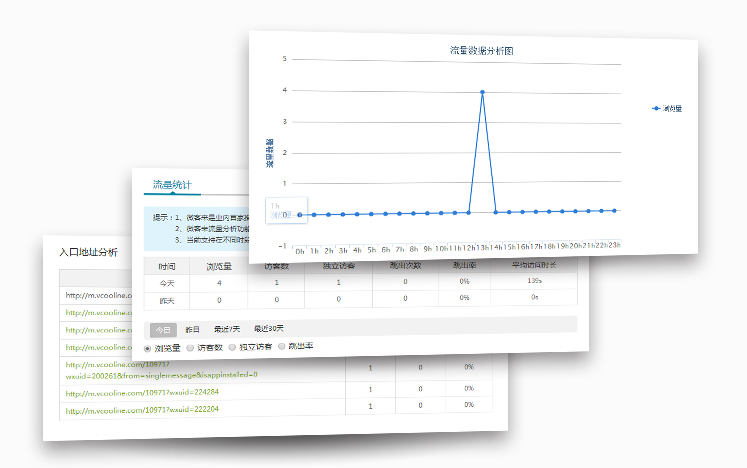Switch to the 昨日 time range tab
The image size is (747, 468).
[x=193, y=329]
